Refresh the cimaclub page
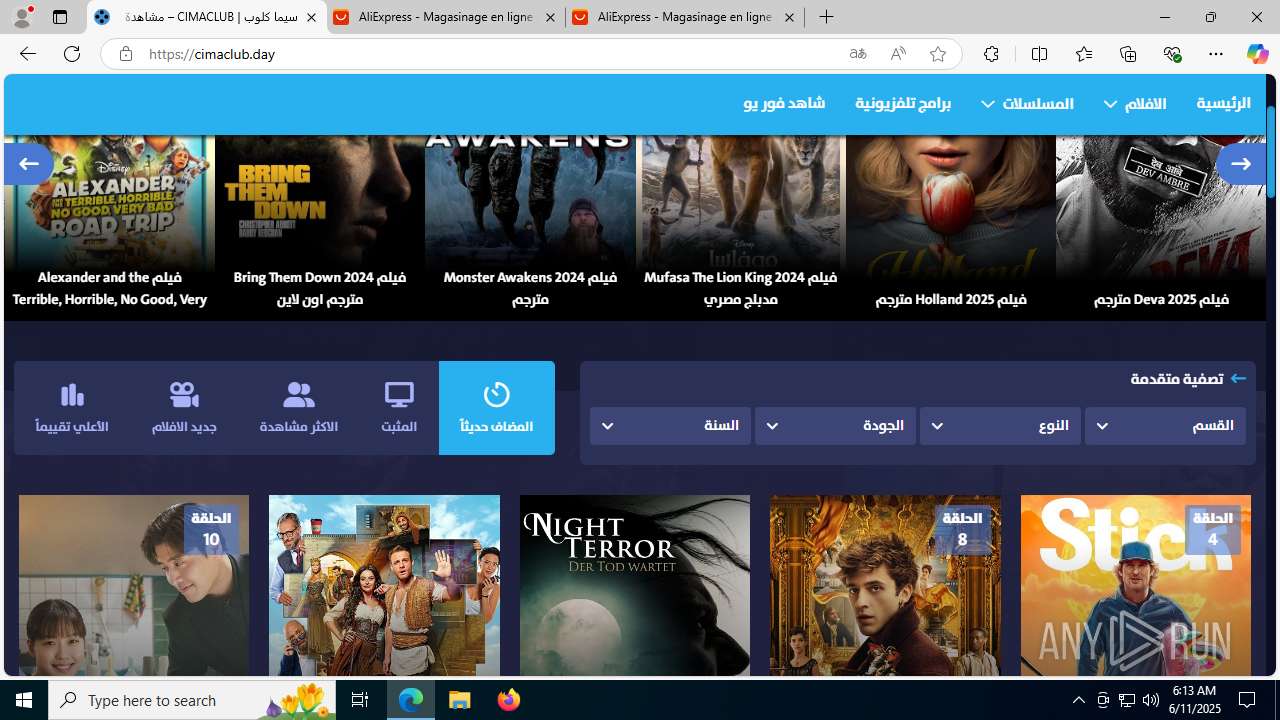Viewport: 1280px width, 720px height. point(71,54)
